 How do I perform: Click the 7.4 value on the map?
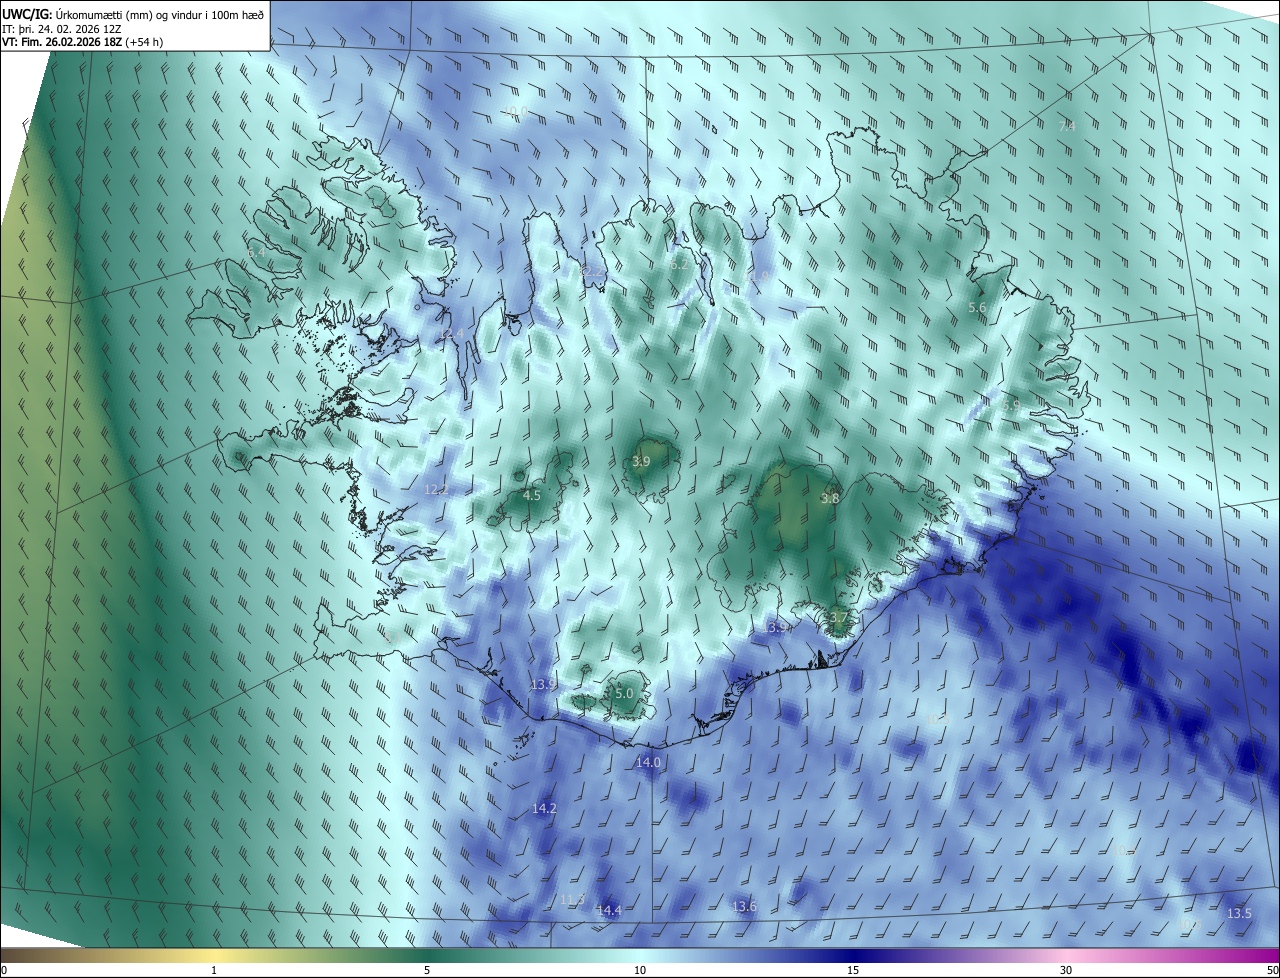coord(1067,127)
